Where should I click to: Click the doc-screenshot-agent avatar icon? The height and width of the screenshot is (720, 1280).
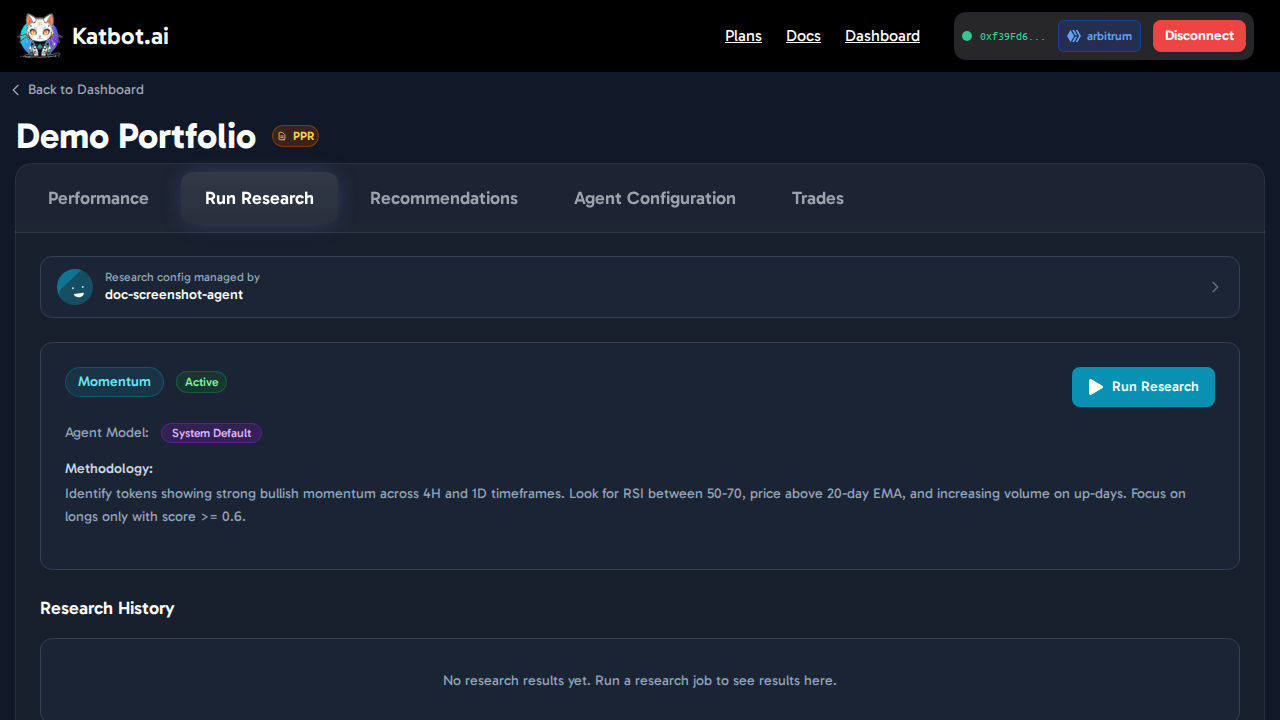click(x=75, y=287)
